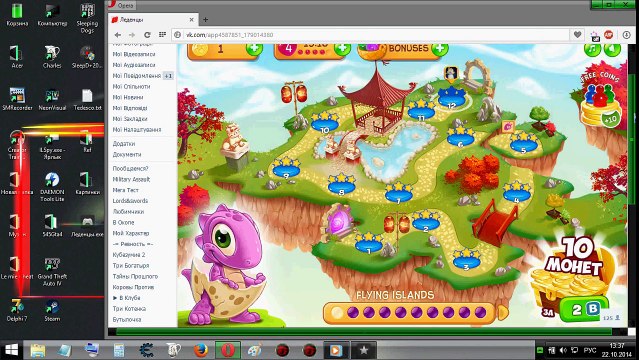Select the last purple island dot
The image size is (639, 360).
[x=480, y=313]
